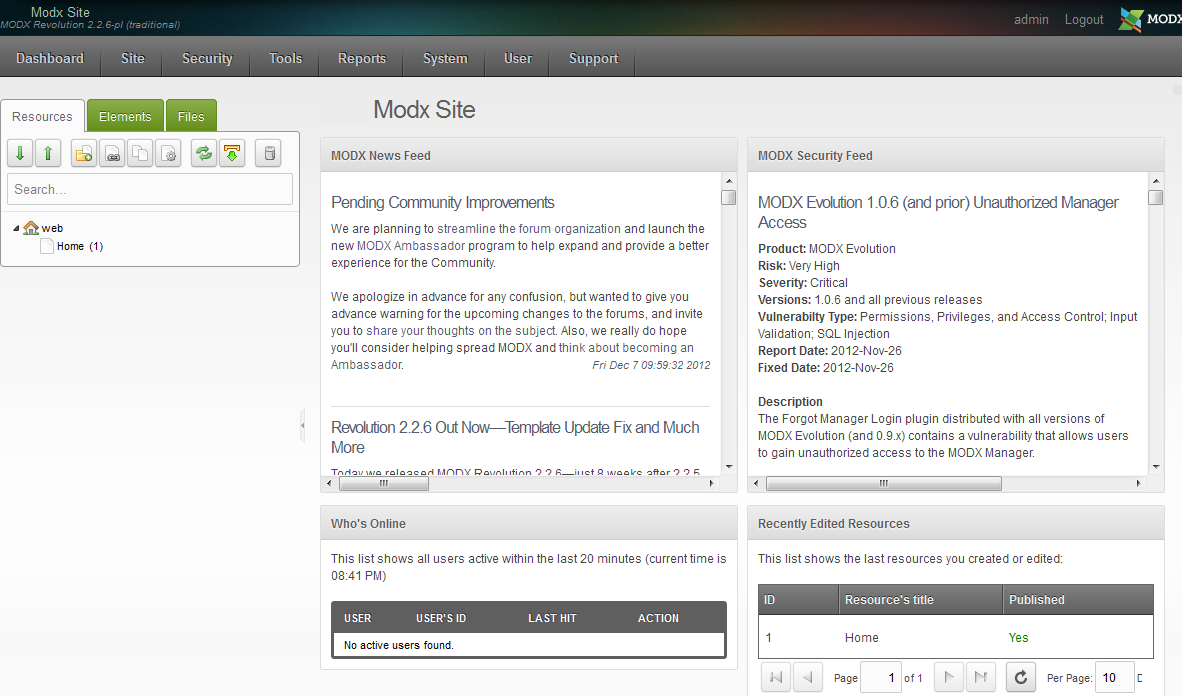Collapse the left sidebar using splitter arrow
The image size is (1182, 696).
(x=302, y=425)
